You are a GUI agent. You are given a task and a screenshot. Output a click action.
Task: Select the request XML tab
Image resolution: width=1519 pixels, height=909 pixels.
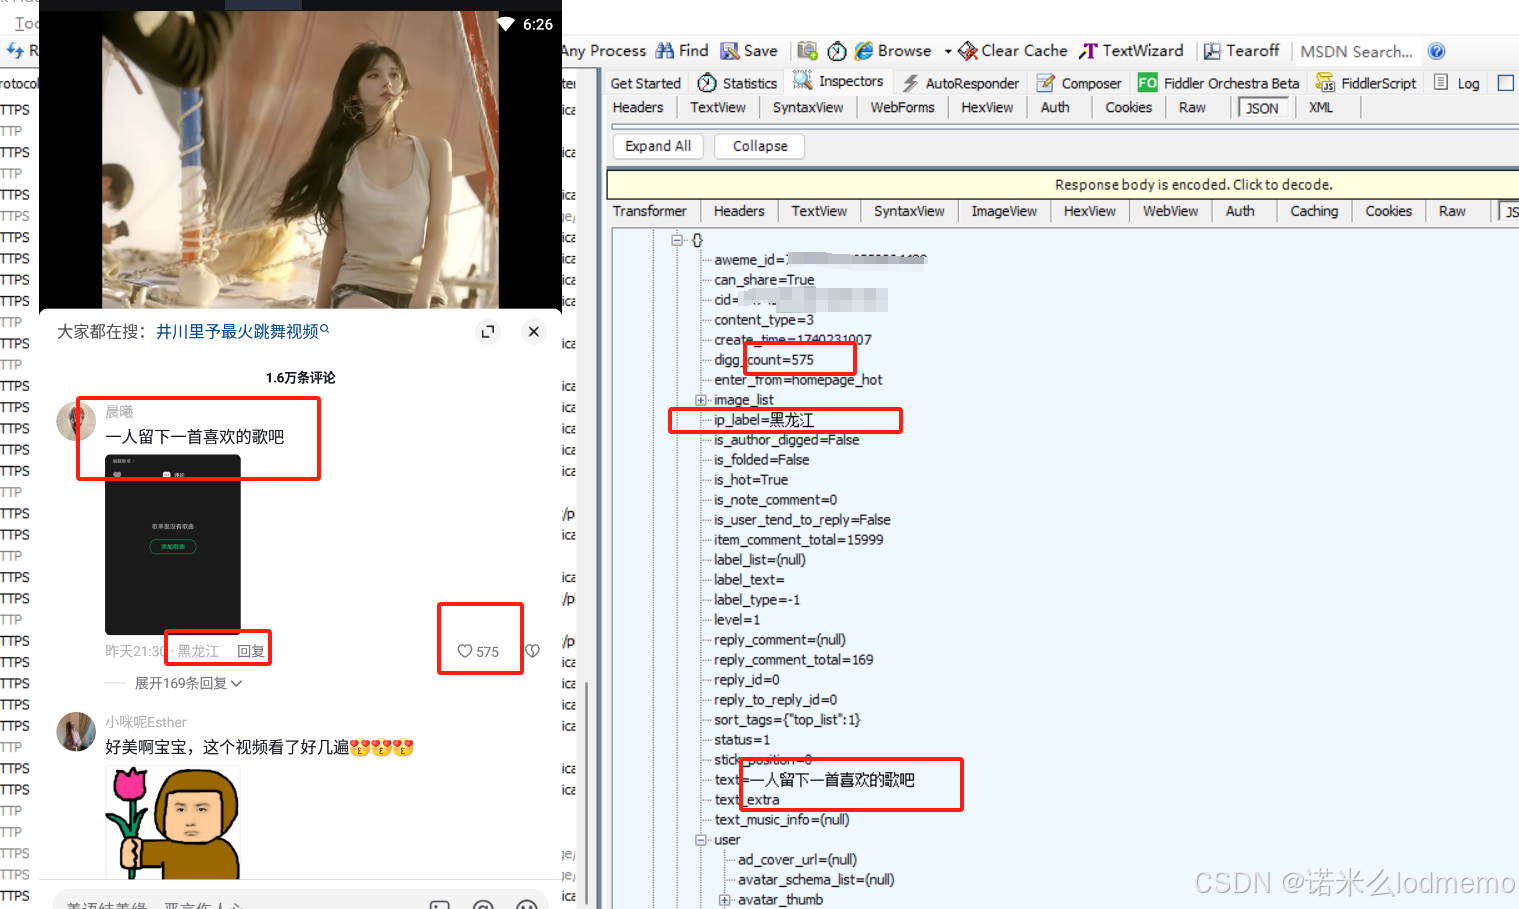1320,107
